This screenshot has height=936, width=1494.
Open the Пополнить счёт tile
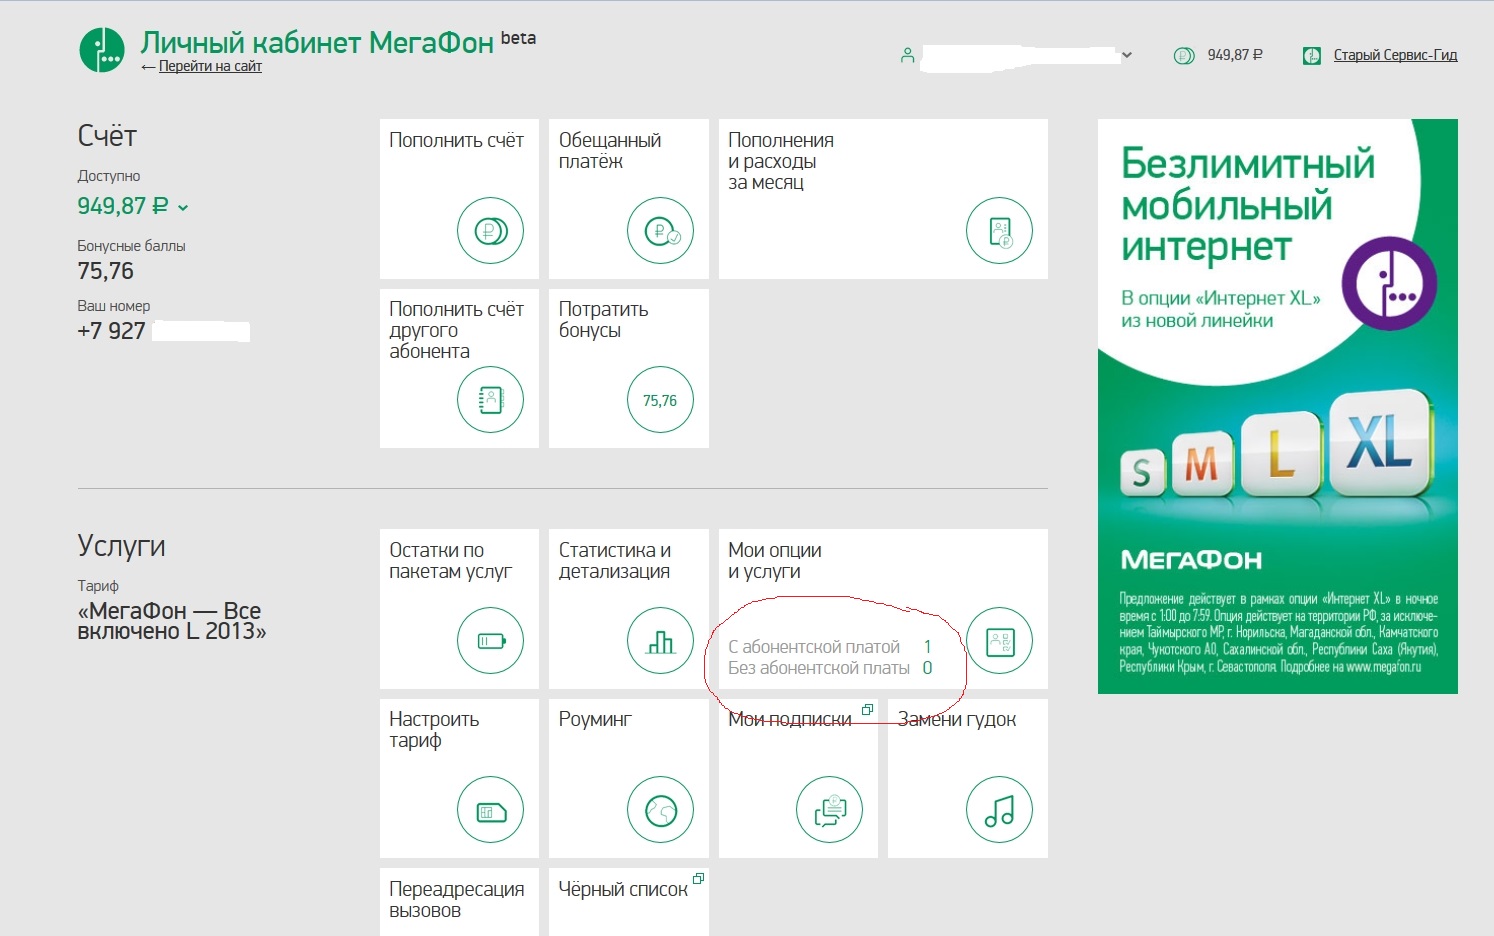(459, 199)
